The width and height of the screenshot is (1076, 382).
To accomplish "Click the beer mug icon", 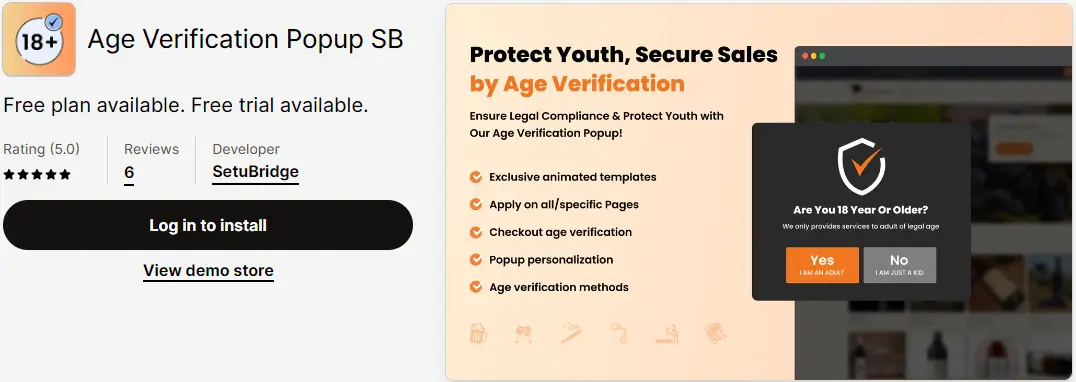I will (478, 334).
